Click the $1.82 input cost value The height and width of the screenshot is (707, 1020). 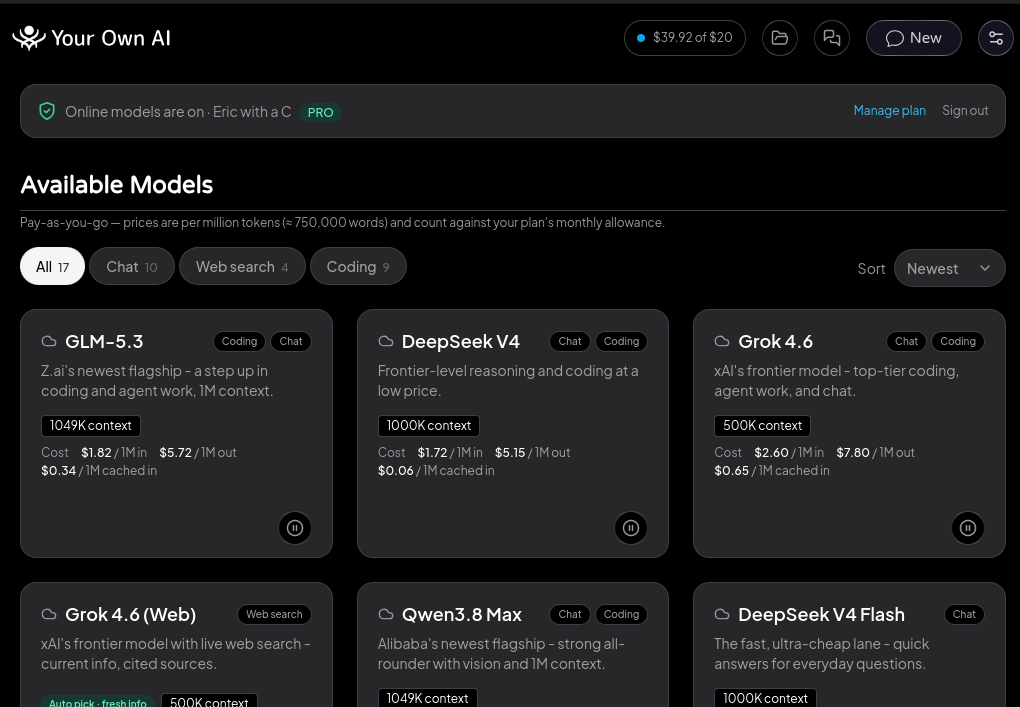click(x=96, y=452)
